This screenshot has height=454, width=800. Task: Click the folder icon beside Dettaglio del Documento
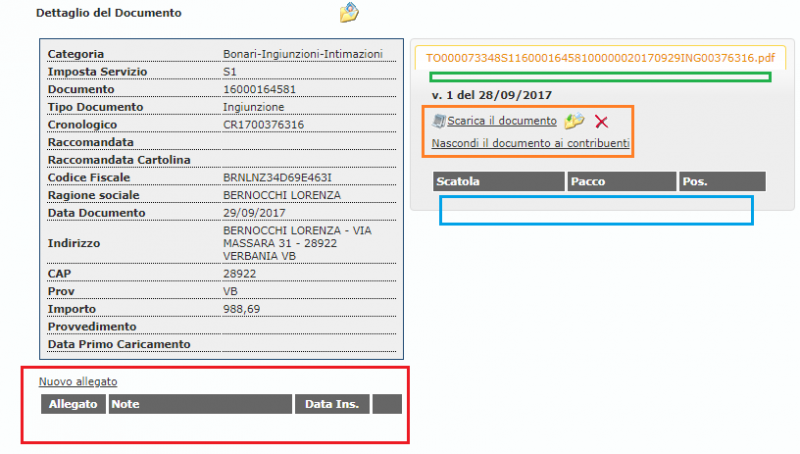(349, 12)
